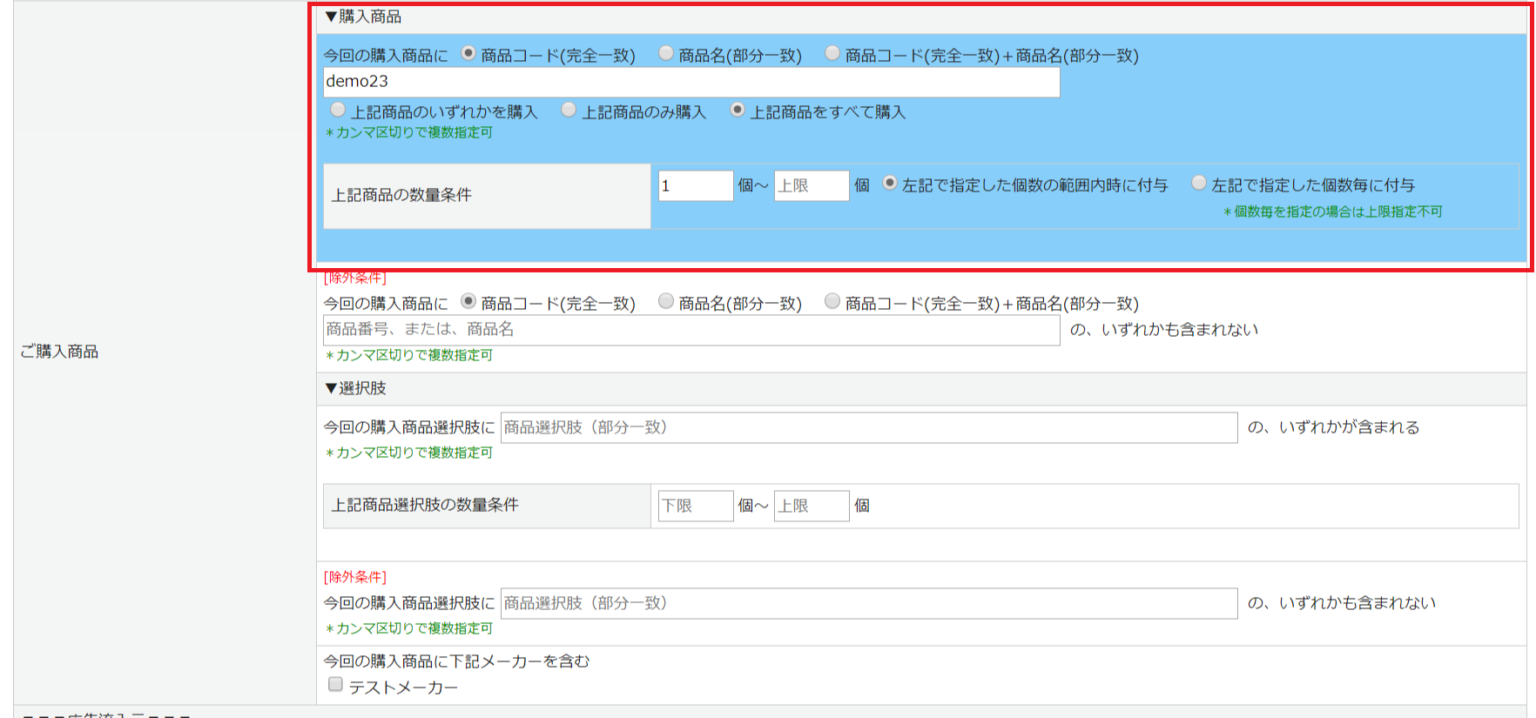Select 商品名(部分一致) in 除外条件 section
The height and width of the screenshot is (718, 1536).
665,302
